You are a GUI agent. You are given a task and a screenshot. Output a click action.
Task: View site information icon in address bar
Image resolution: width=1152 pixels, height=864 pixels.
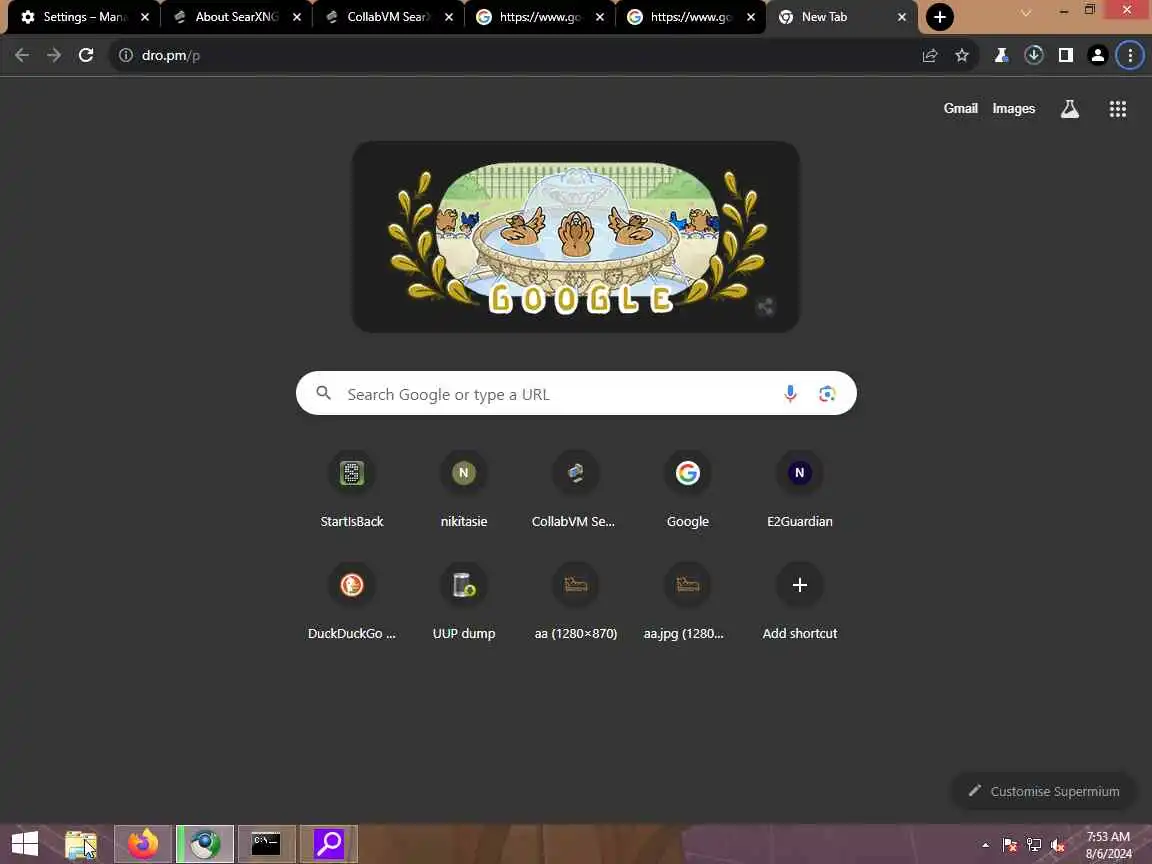coord(126,55)
